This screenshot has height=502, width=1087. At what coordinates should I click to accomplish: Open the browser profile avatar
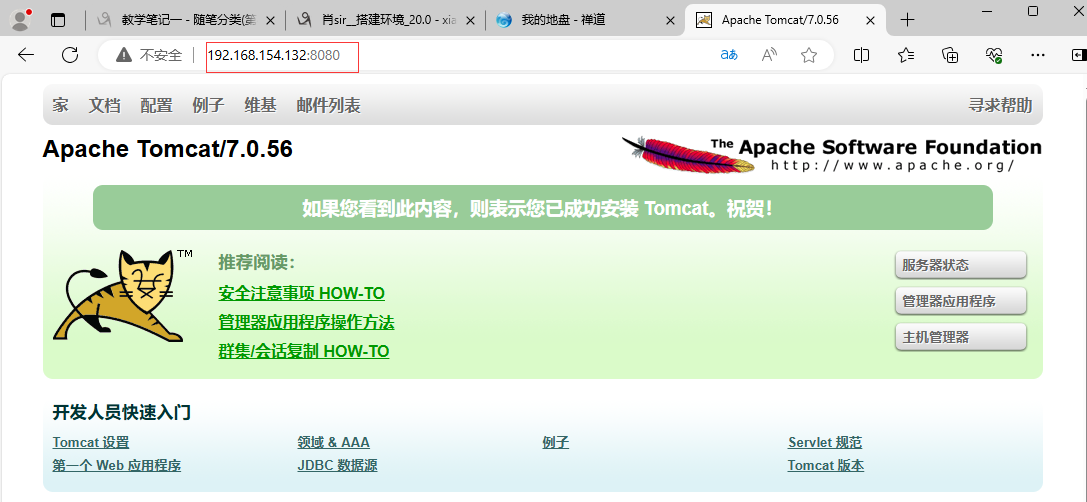tap(21, 19)
